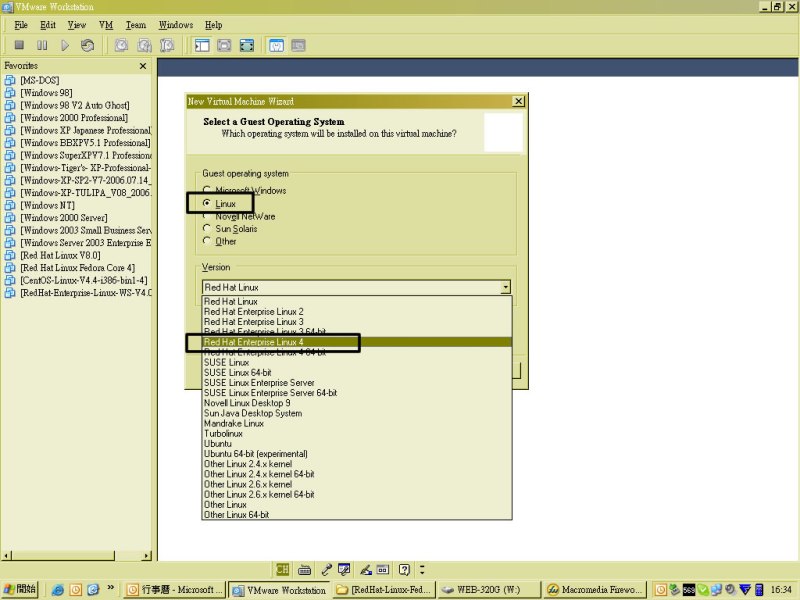
Task: Switch to 行事曆 - Microsoft taskbar button
Action: [x=174, y=590]
